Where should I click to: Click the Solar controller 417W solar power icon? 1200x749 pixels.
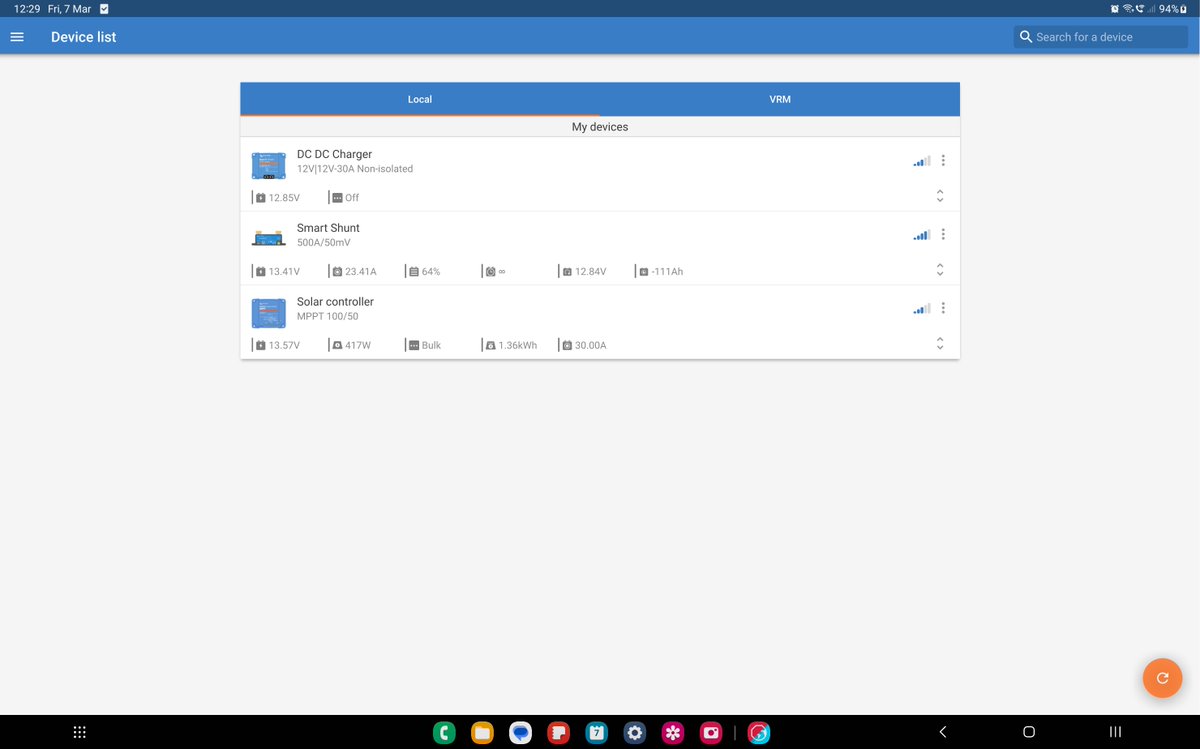pos(337,346)
